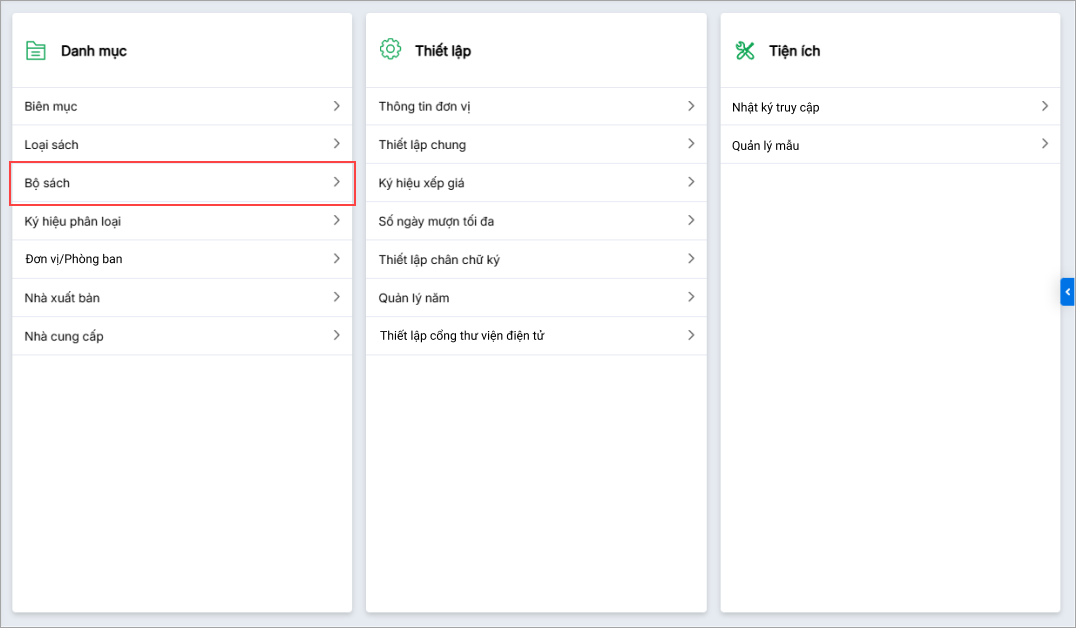The width and height of the screenshot is (1076, 628).
Task: Click the Tiện ích tools icon
Action: (x=745, y=50)
